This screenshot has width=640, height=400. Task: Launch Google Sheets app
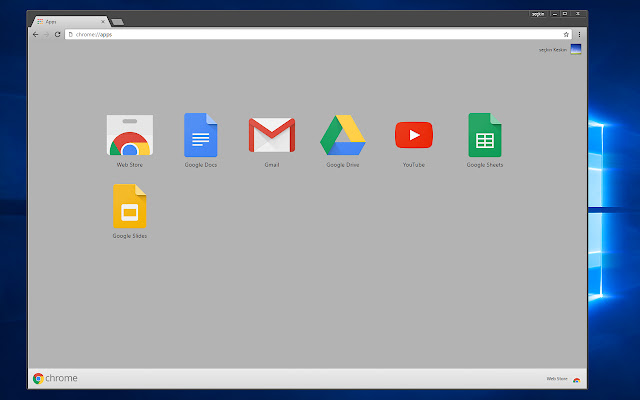click(485, 135)
